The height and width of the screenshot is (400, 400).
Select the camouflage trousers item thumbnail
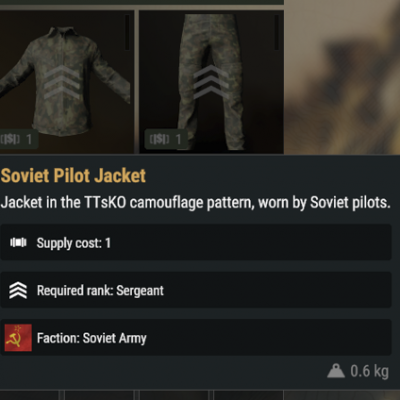tap(211, 82)
